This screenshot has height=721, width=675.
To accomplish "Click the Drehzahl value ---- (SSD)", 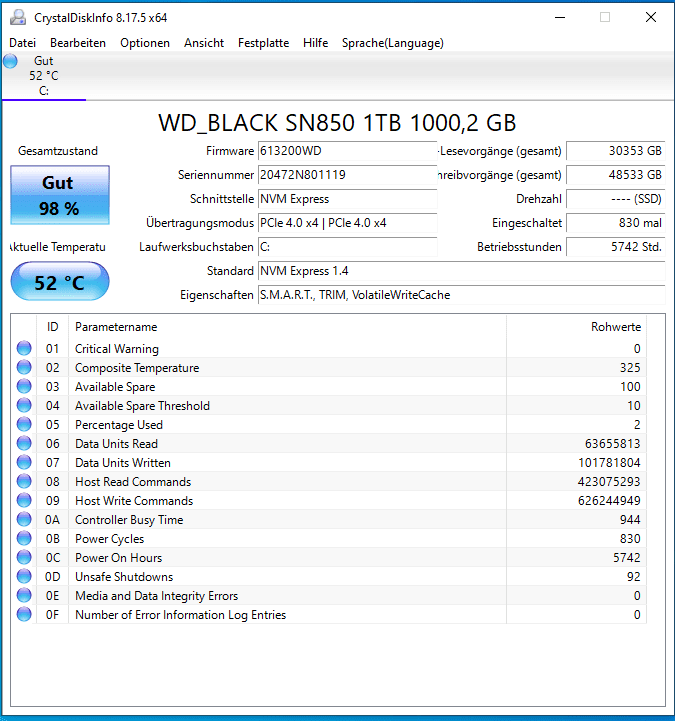I will coord(615,199).
